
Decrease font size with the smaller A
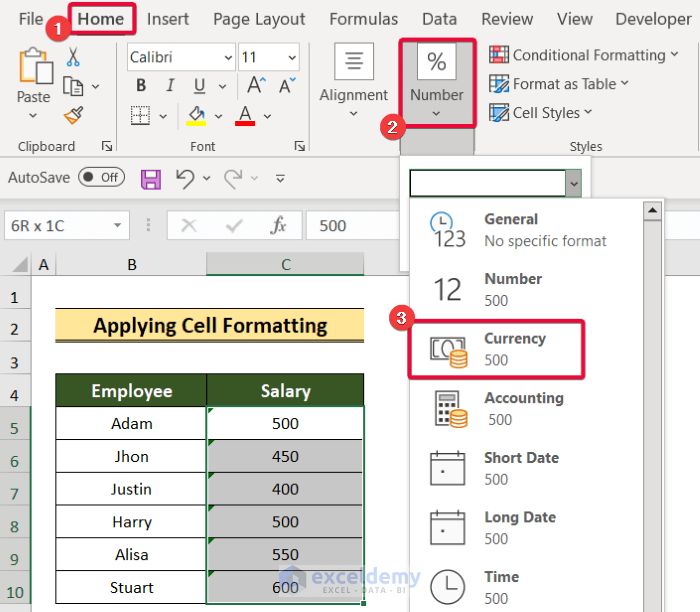tap(287, 85)
